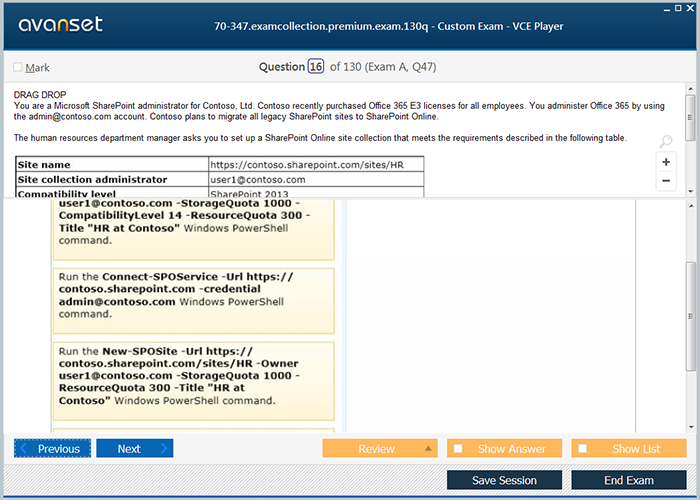
Task: Click the question text scroll-down arrow
Action: (x=691, y=192)
